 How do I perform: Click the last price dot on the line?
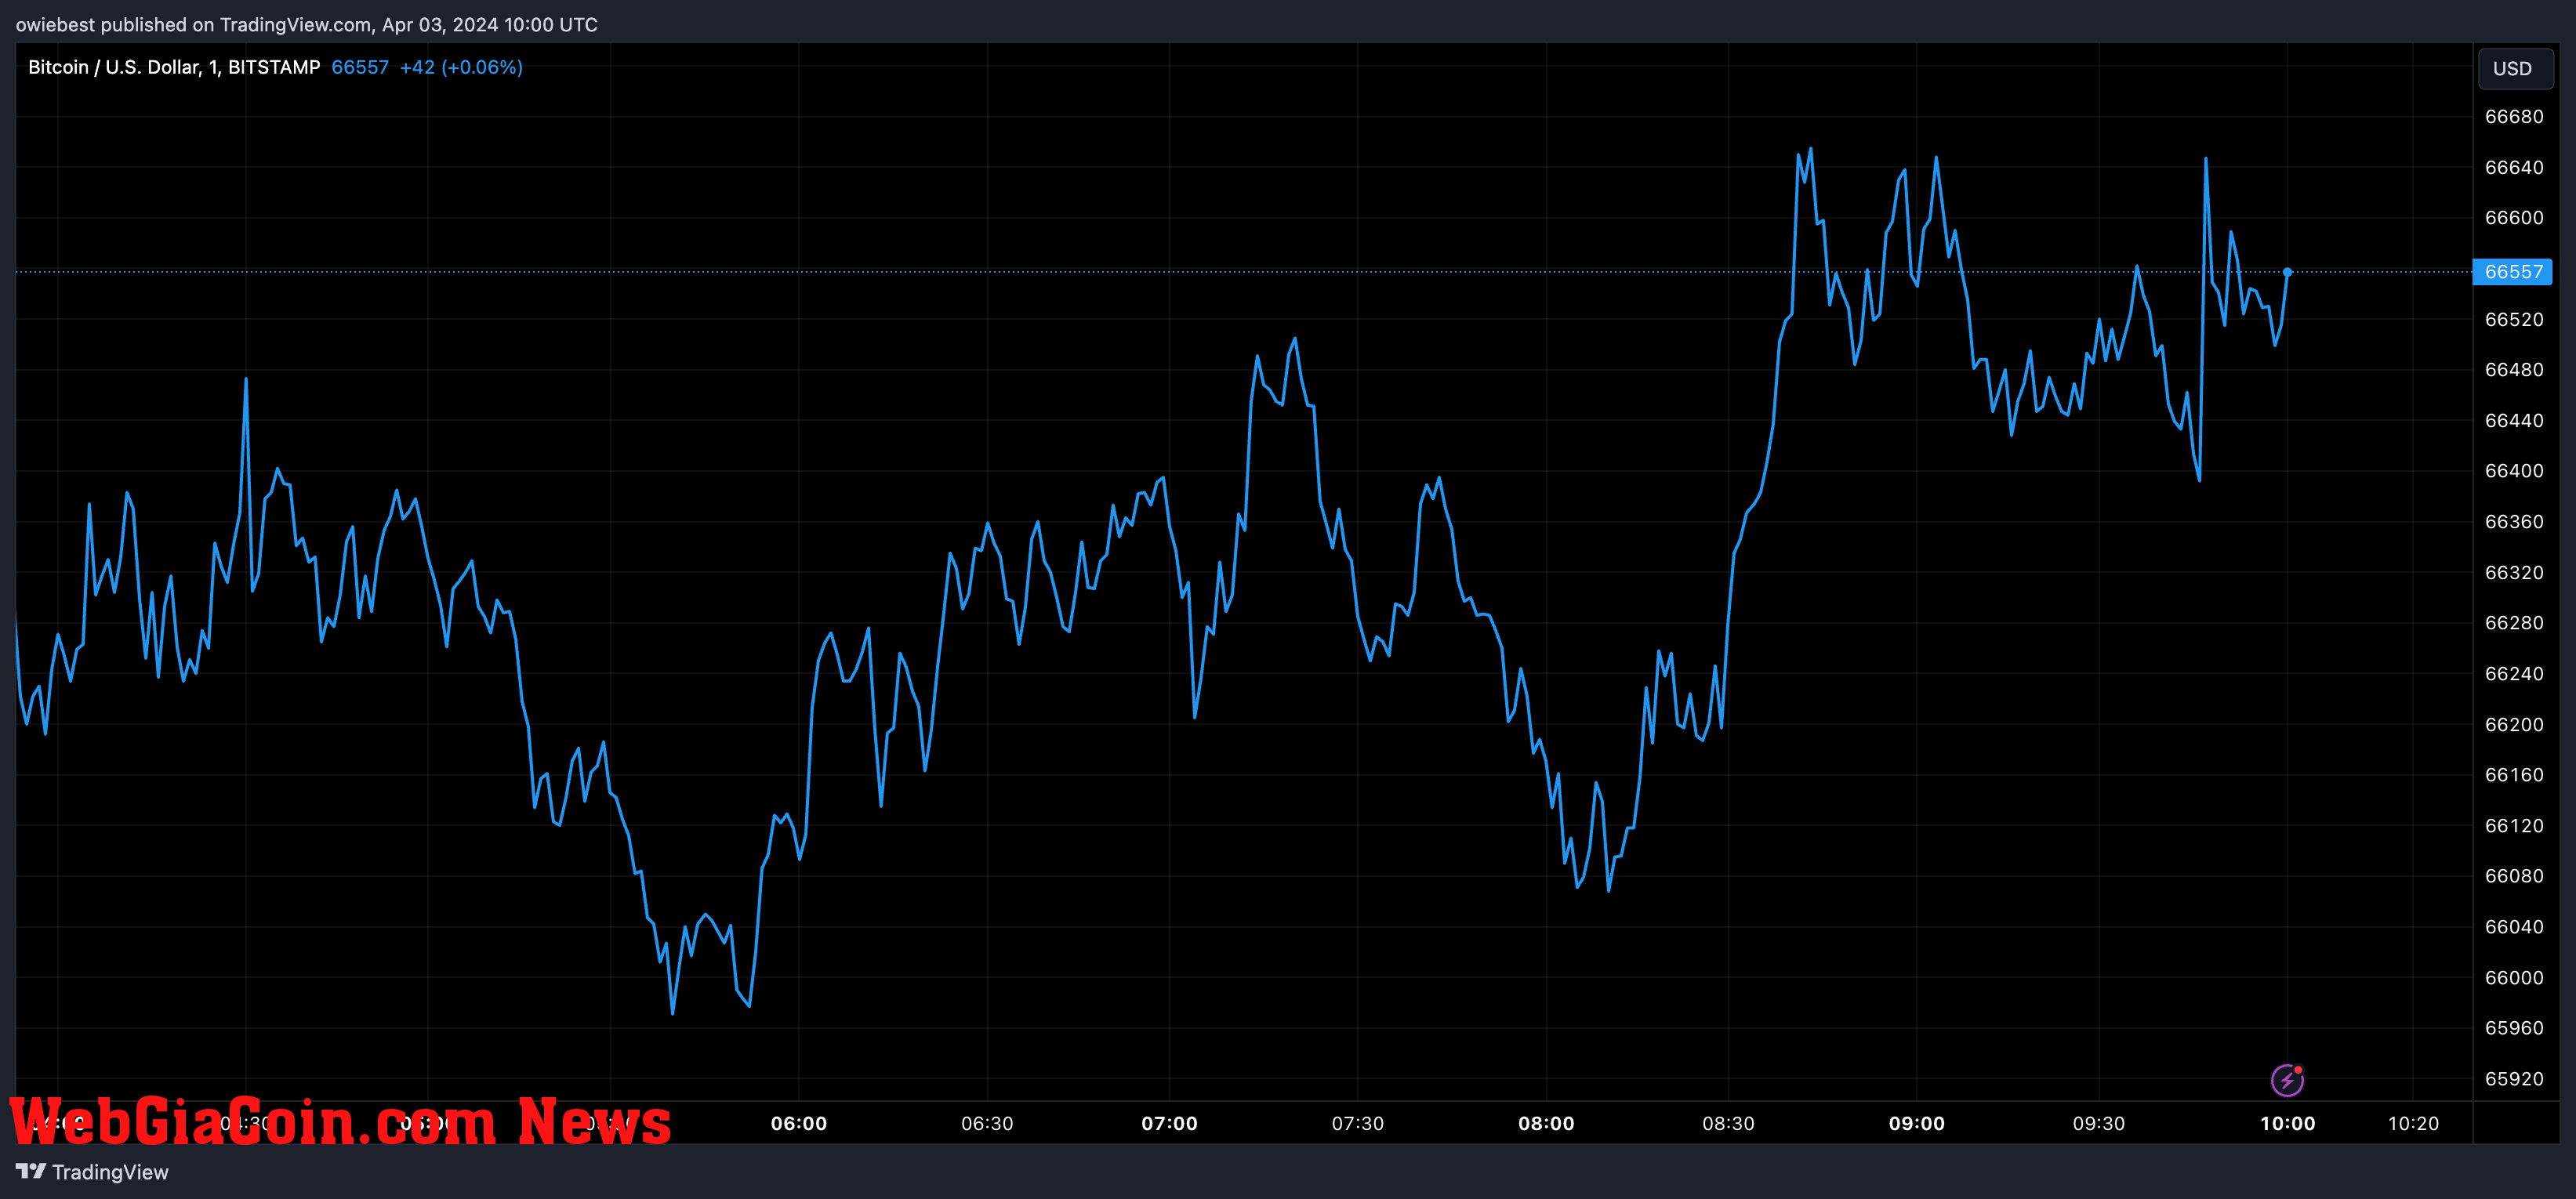pyautogui.click(x=2287, y=272)
